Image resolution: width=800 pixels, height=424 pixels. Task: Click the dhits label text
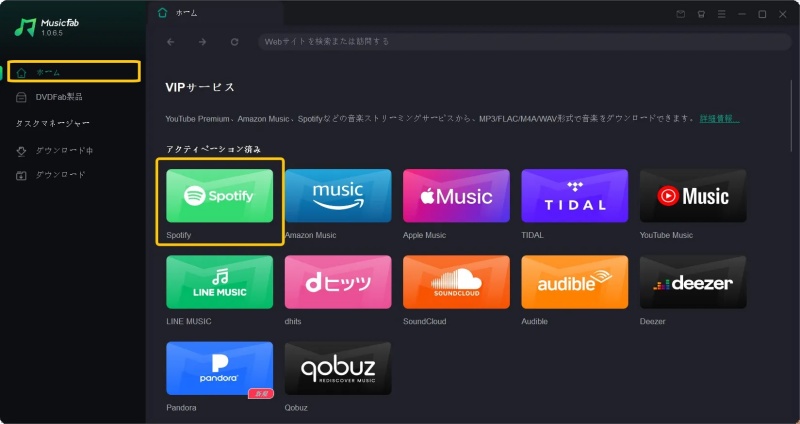[x=293, y=321]
